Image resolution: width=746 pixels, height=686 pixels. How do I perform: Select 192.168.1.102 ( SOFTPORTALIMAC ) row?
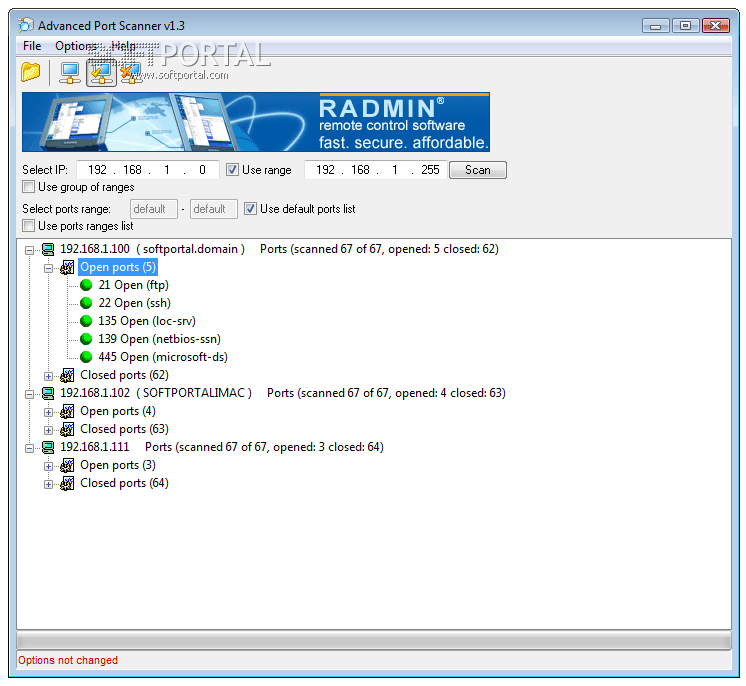pos(283,393)
